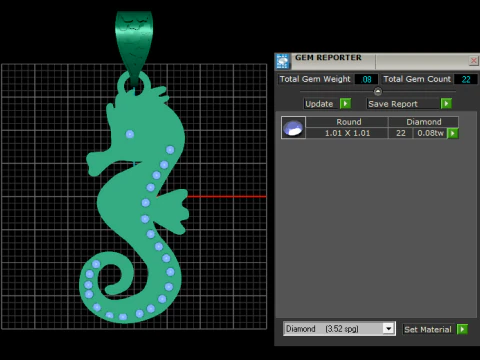This screenshot has height=360, width=480.
Task: Collapse the panel with the round up-arrow
Action: [378, 91]
